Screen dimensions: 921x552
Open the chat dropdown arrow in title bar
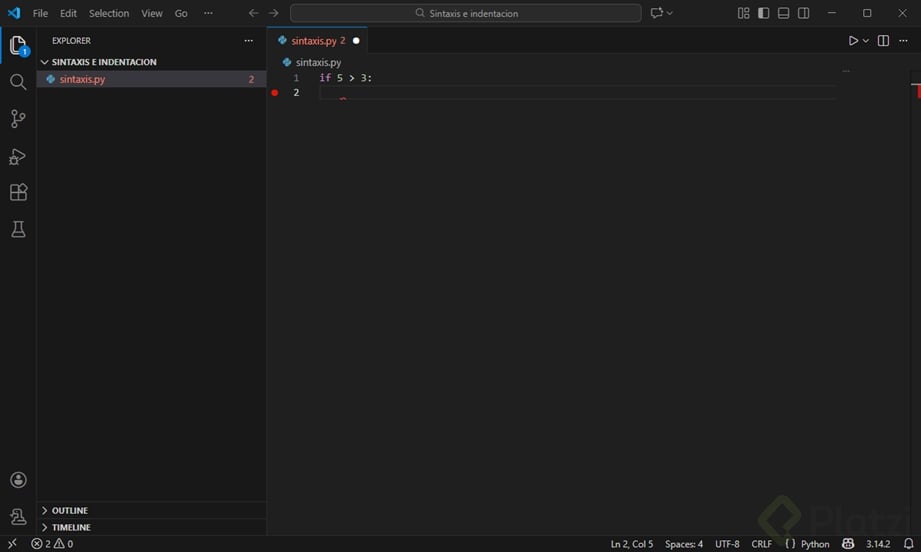pyautogui.click(x=670, y=13)
